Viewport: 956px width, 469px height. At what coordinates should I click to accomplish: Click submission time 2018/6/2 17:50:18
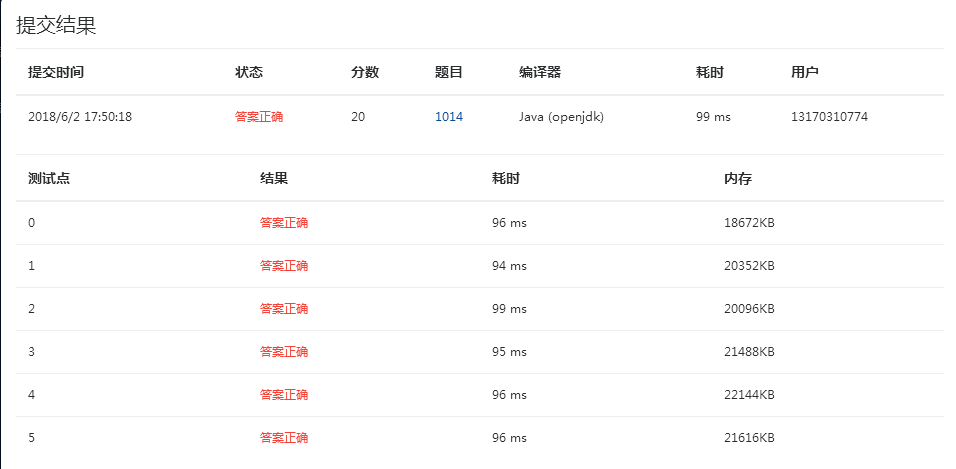click(x=80, y=117)
